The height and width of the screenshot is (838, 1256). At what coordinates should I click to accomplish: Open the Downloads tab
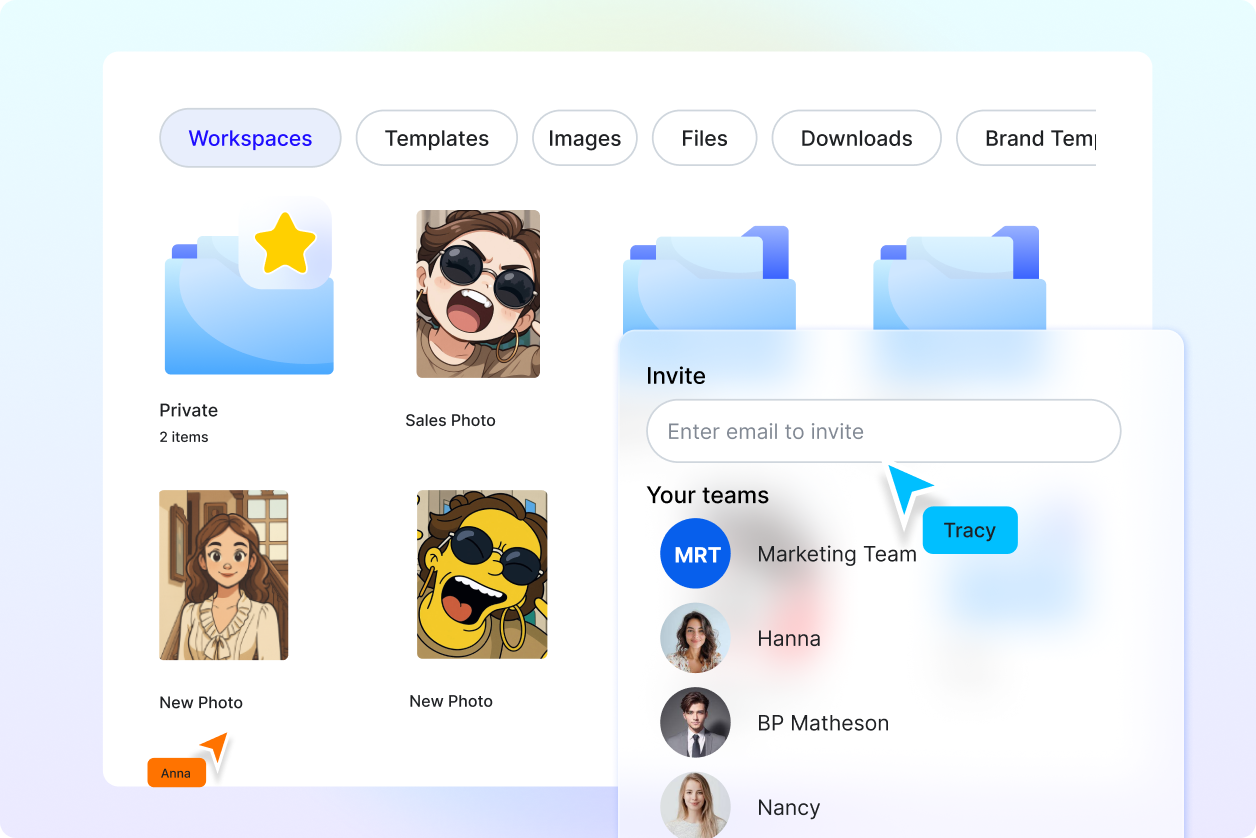coord(856,138)
